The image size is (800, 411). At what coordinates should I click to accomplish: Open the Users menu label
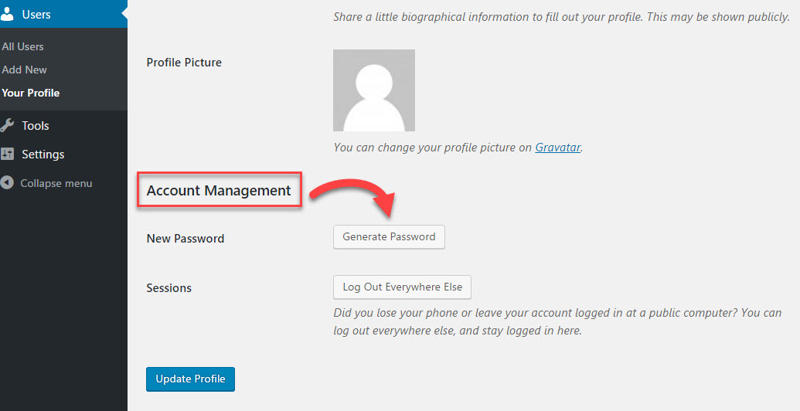coord(36,15)
